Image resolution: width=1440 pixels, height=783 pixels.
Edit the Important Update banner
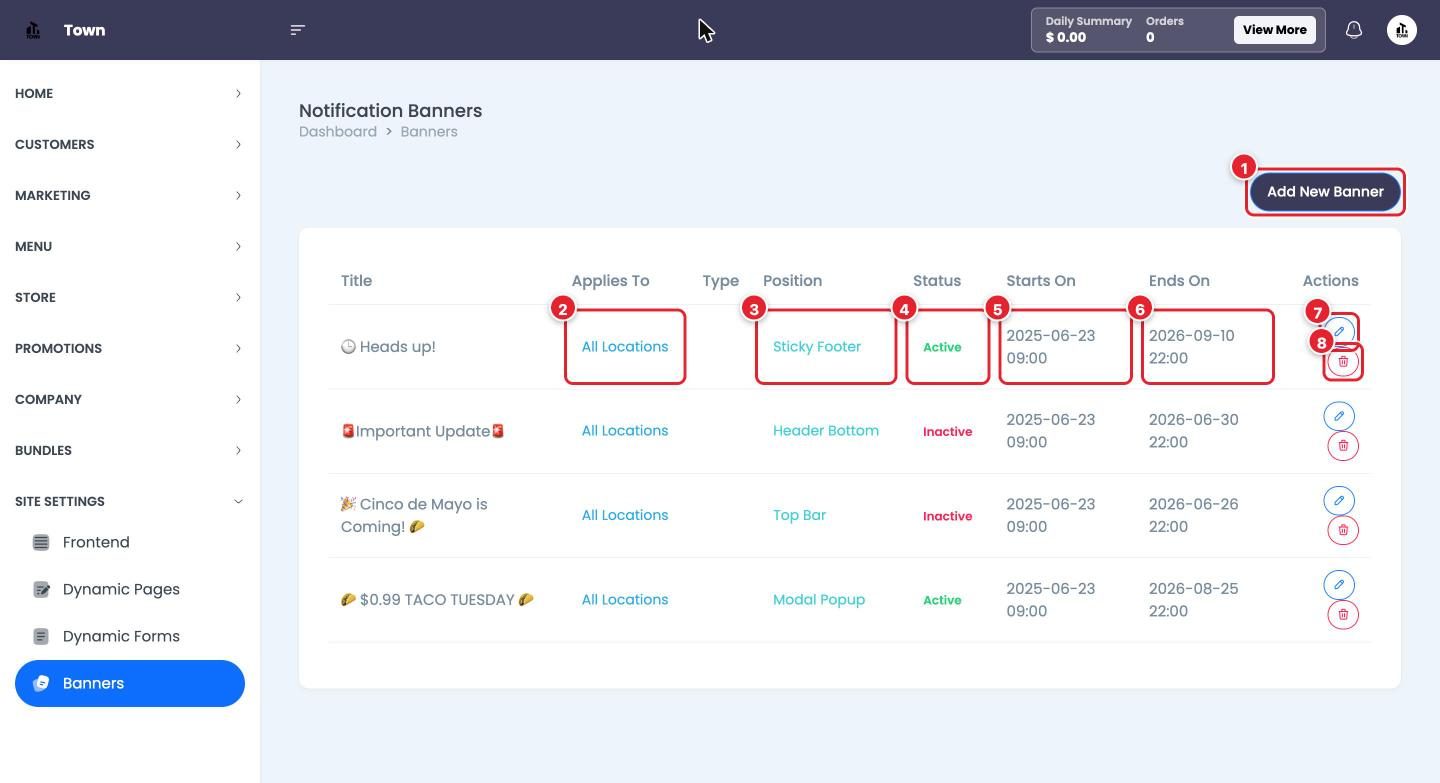tap(1339, 416)
